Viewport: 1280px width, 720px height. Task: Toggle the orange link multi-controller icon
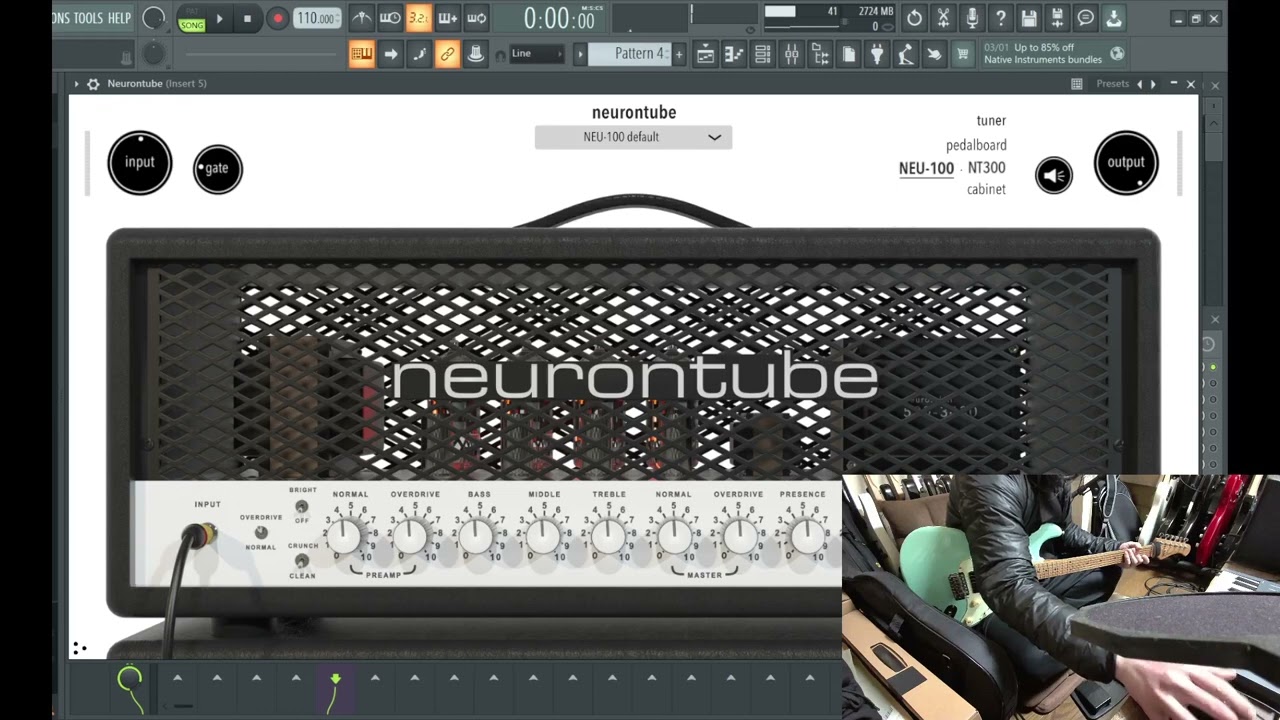click(448, 54)
